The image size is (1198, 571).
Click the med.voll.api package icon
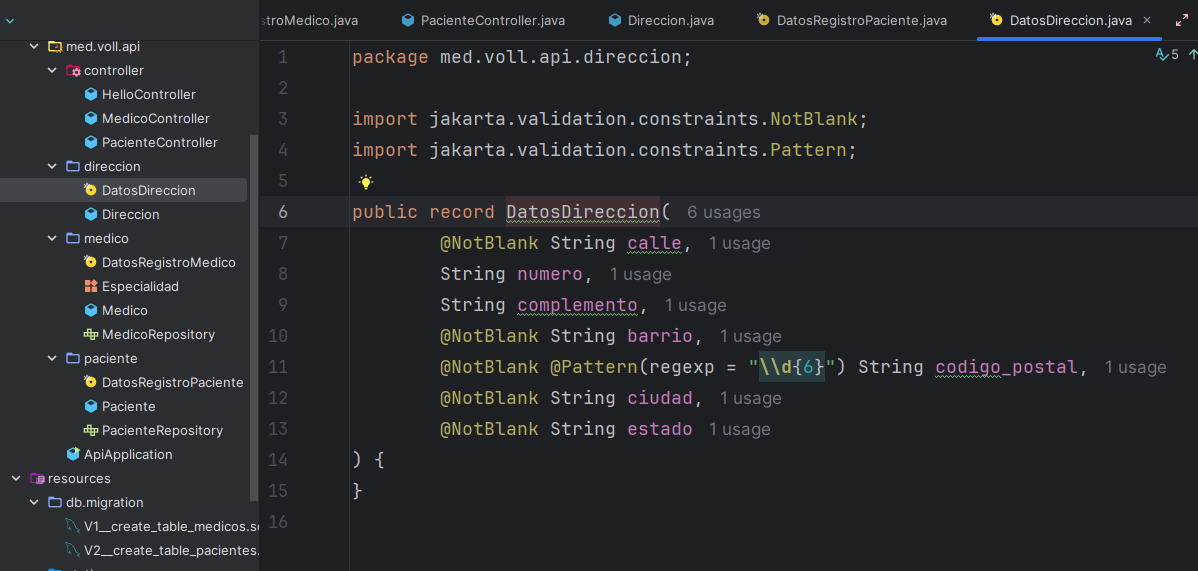click(x=55, y=47)
